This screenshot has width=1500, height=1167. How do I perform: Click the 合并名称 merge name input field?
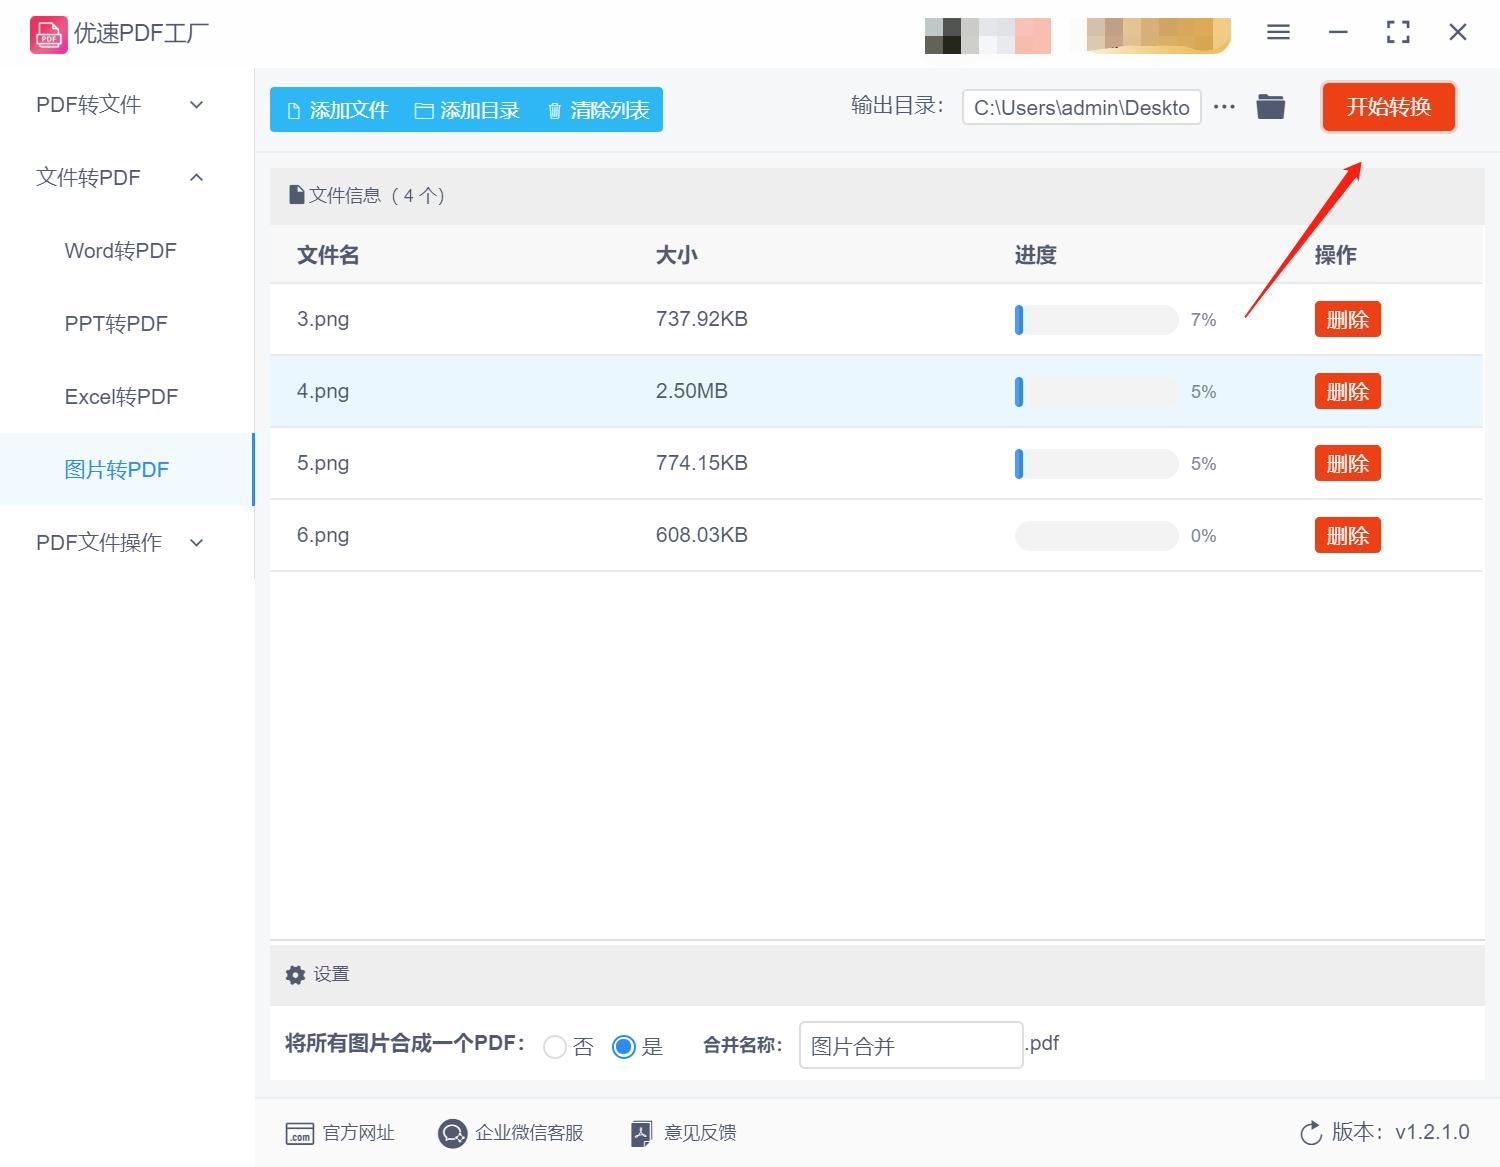click(x=909, y=1045)
